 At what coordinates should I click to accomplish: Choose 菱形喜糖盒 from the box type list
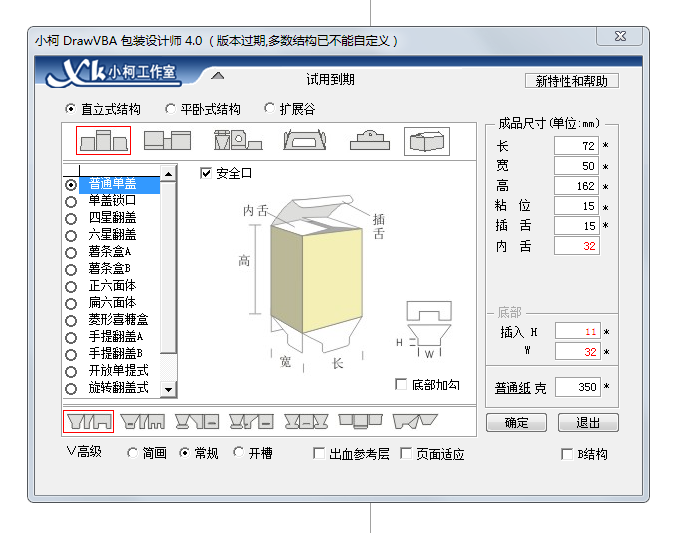[118, 320]
